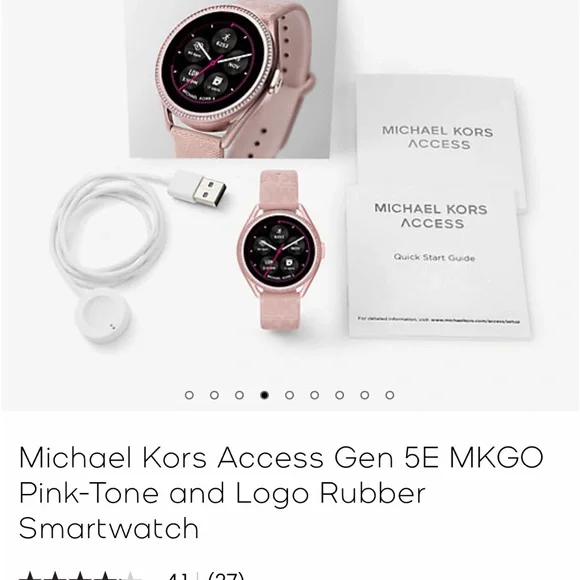The height and width of the screenshot is (580, 580).
Task: Select the first carousel dot indicator
Action: (189, 395)
